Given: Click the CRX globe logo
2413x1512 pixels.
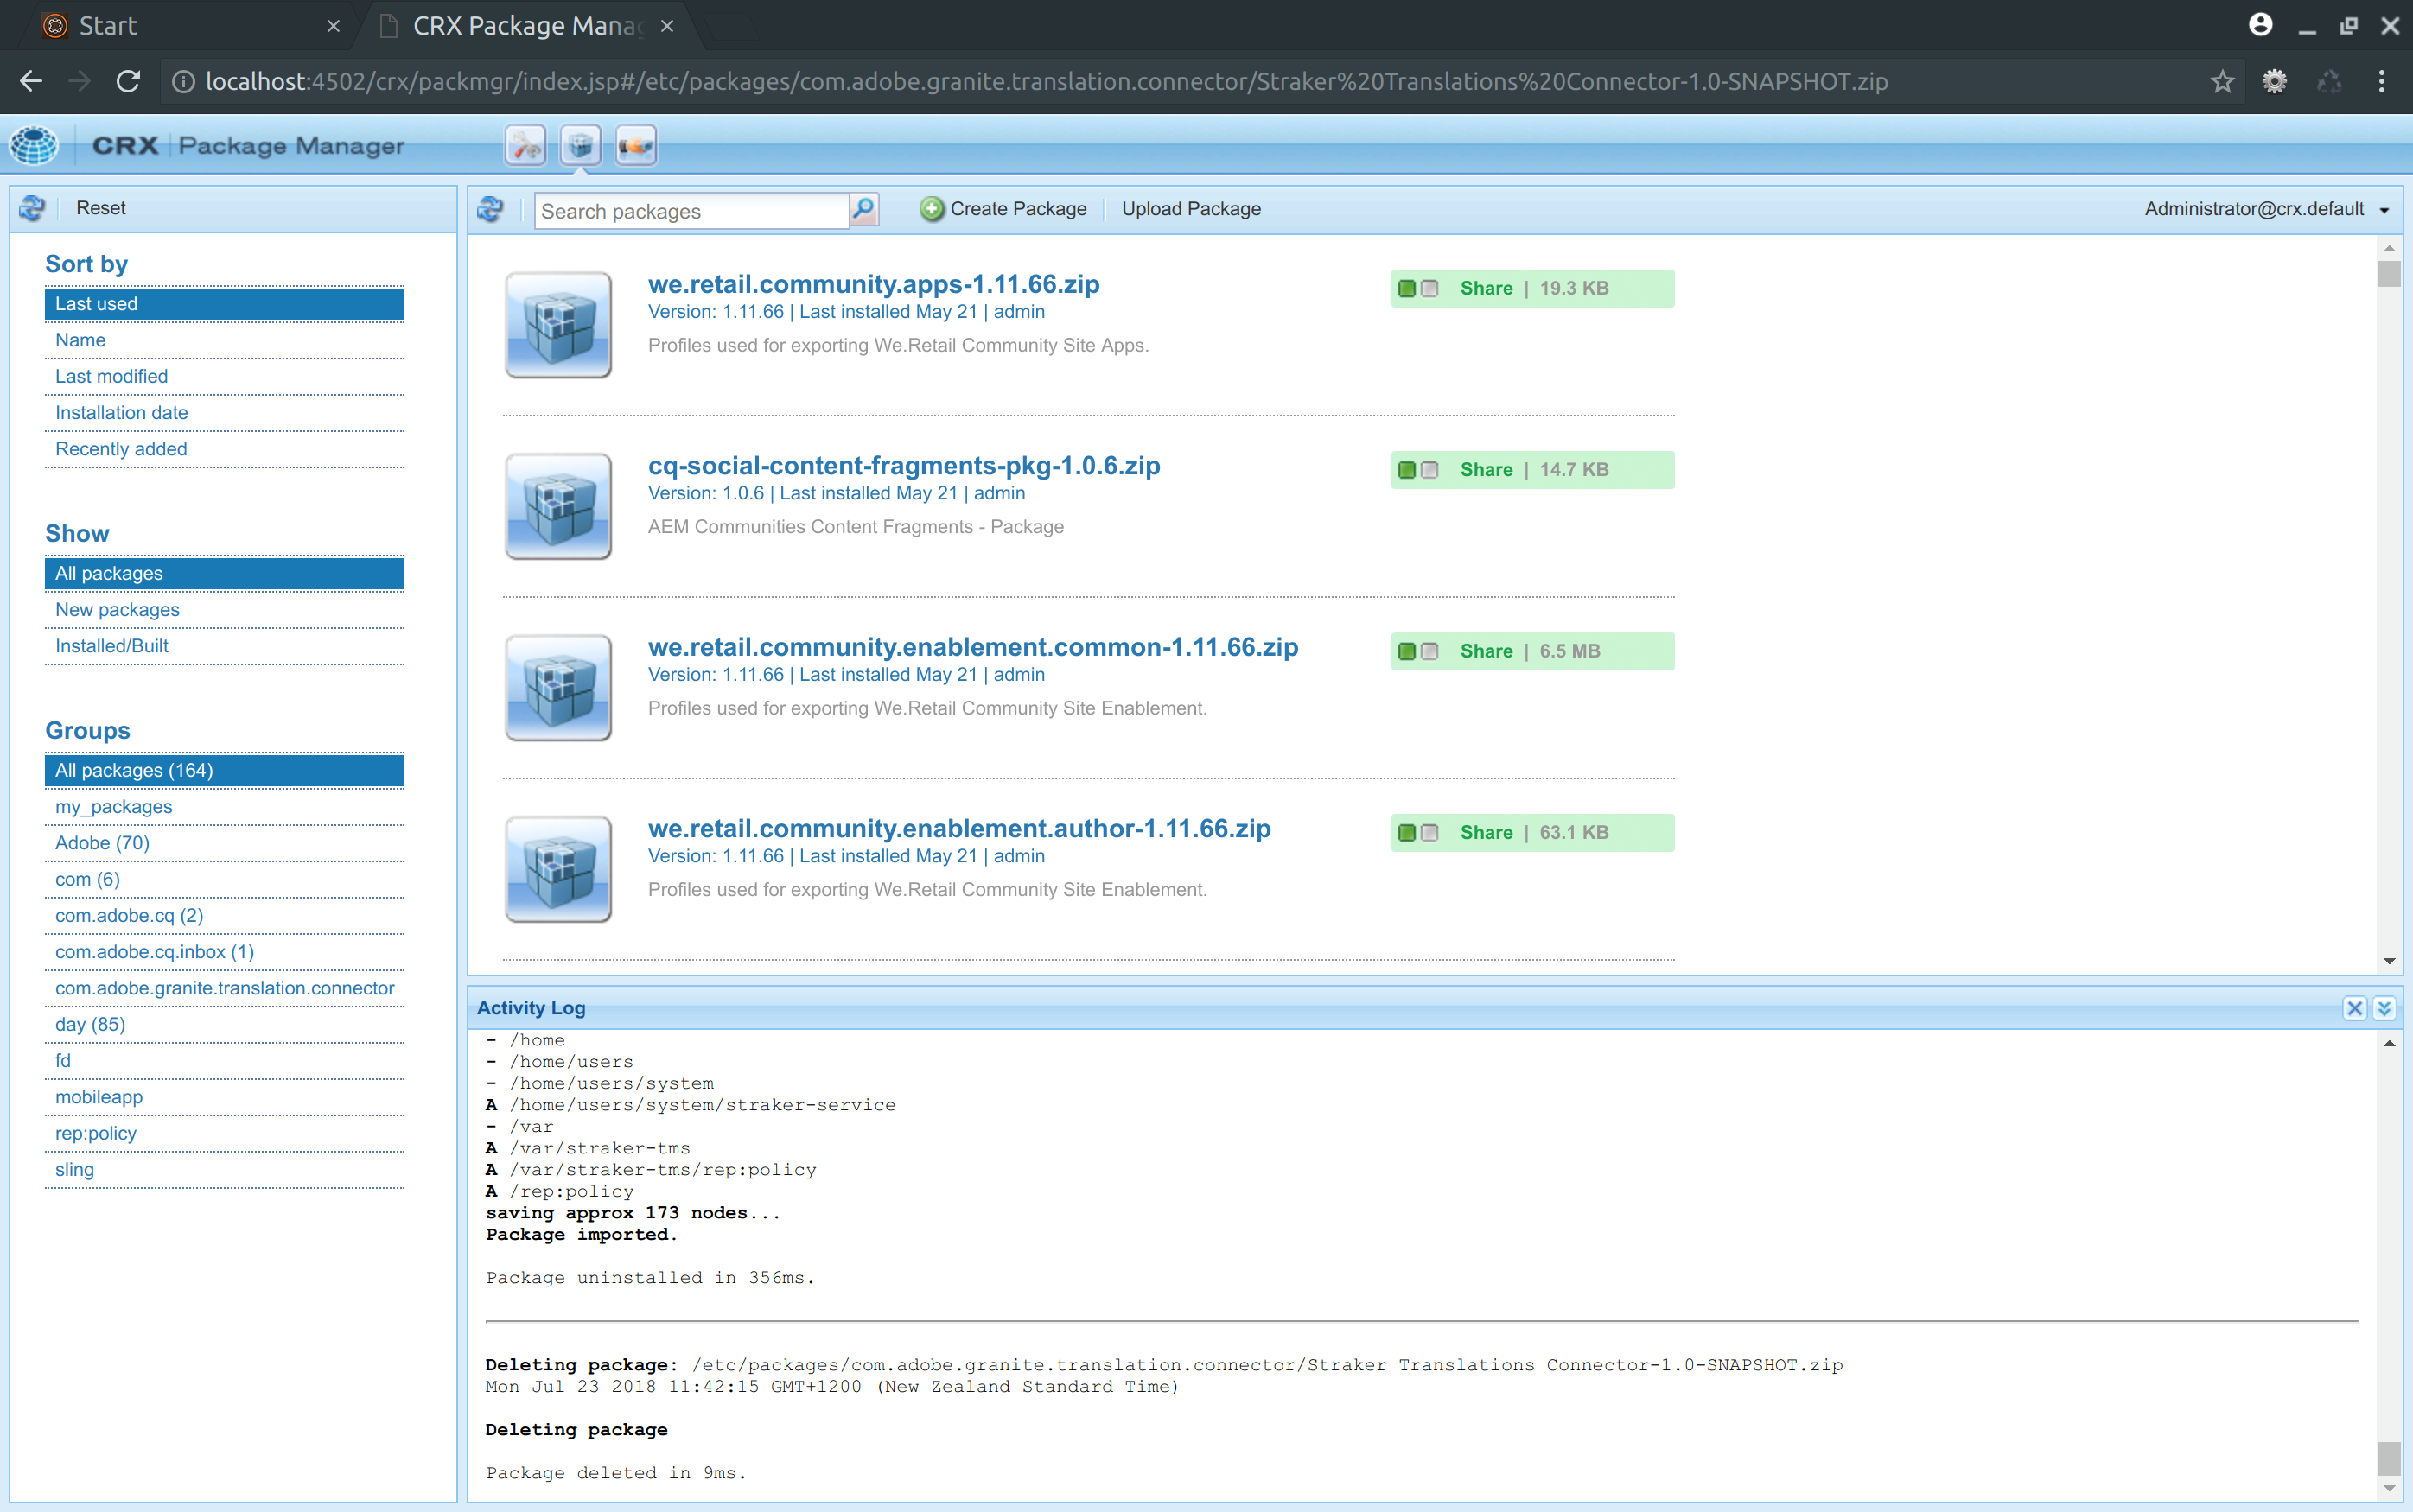Looking at the screenshot, I should tap(34, 146).
